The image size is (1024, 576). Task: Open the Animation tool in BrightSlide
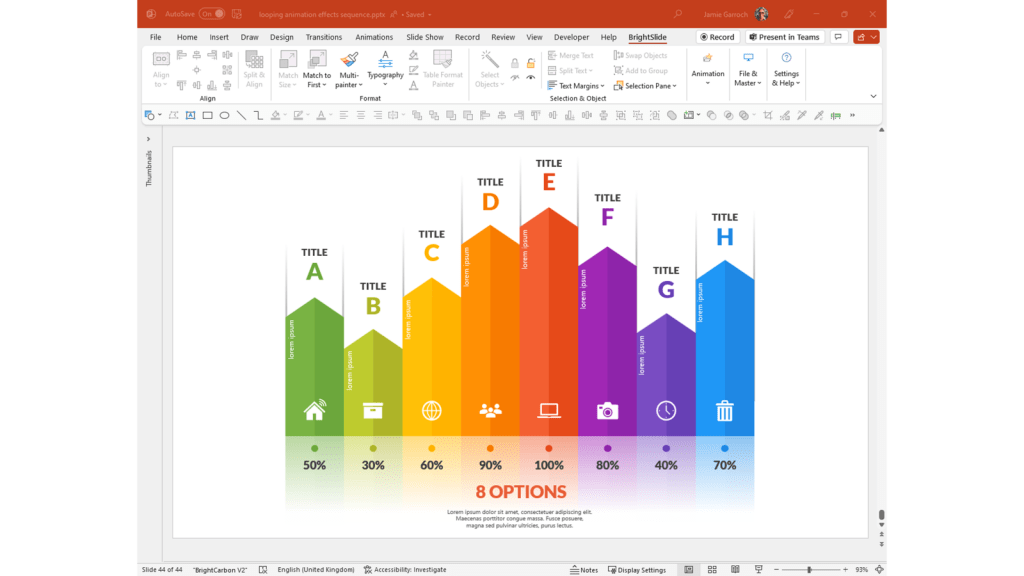707,70
